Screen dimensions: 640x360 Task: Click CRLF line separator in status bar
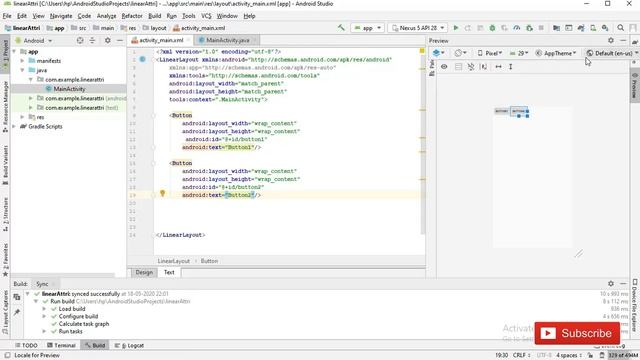click(x=521, y=355)
